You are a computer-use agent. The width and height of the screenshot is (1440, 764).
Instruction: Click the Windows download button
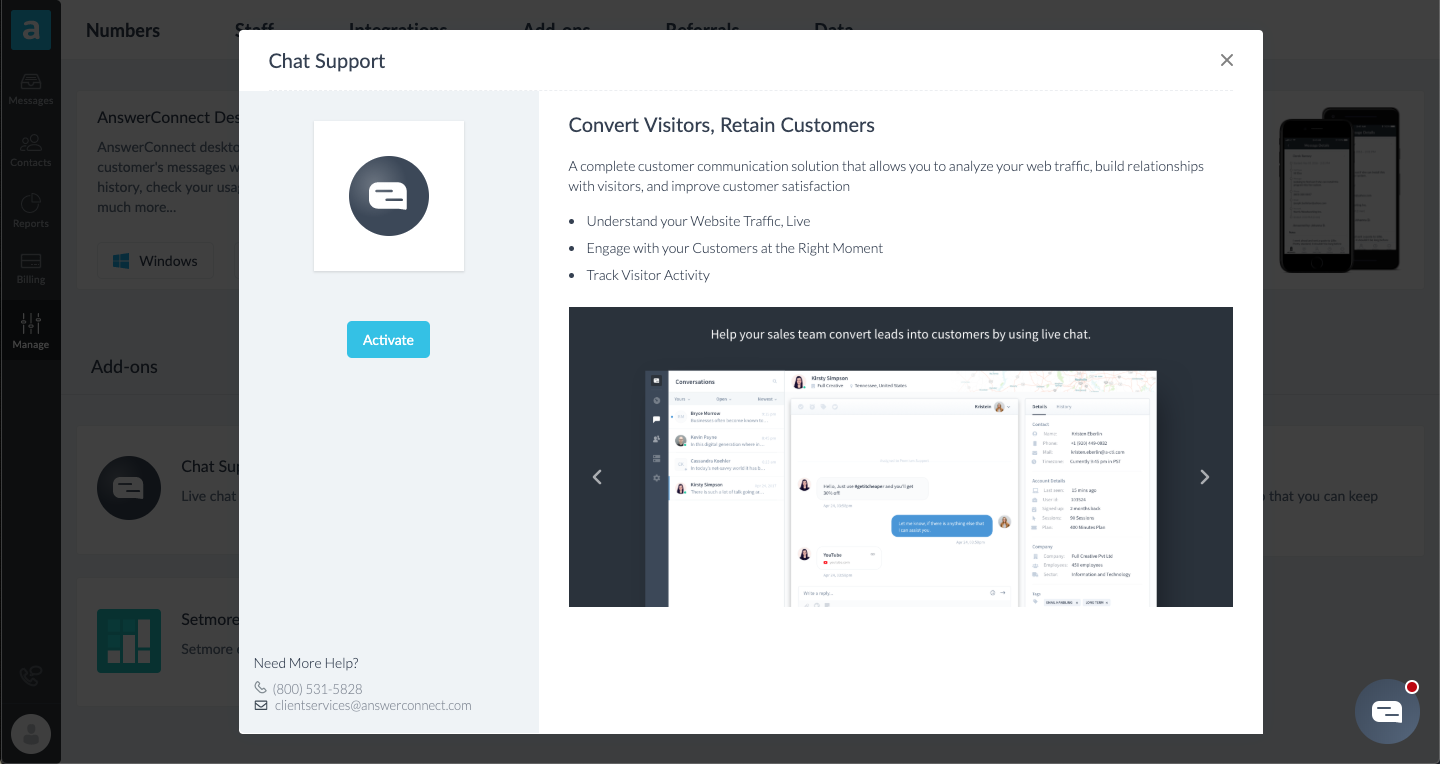[x=155, y=261]
